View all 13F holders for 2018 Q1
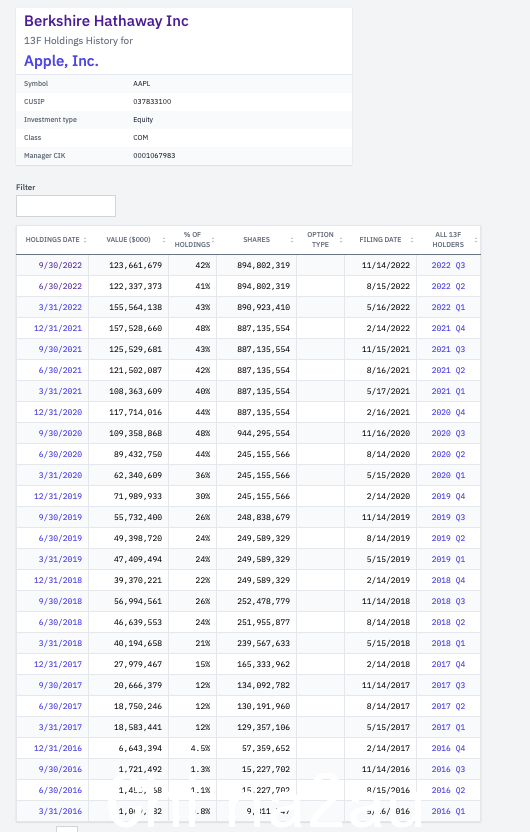530x832 pixels. [448, 643]
